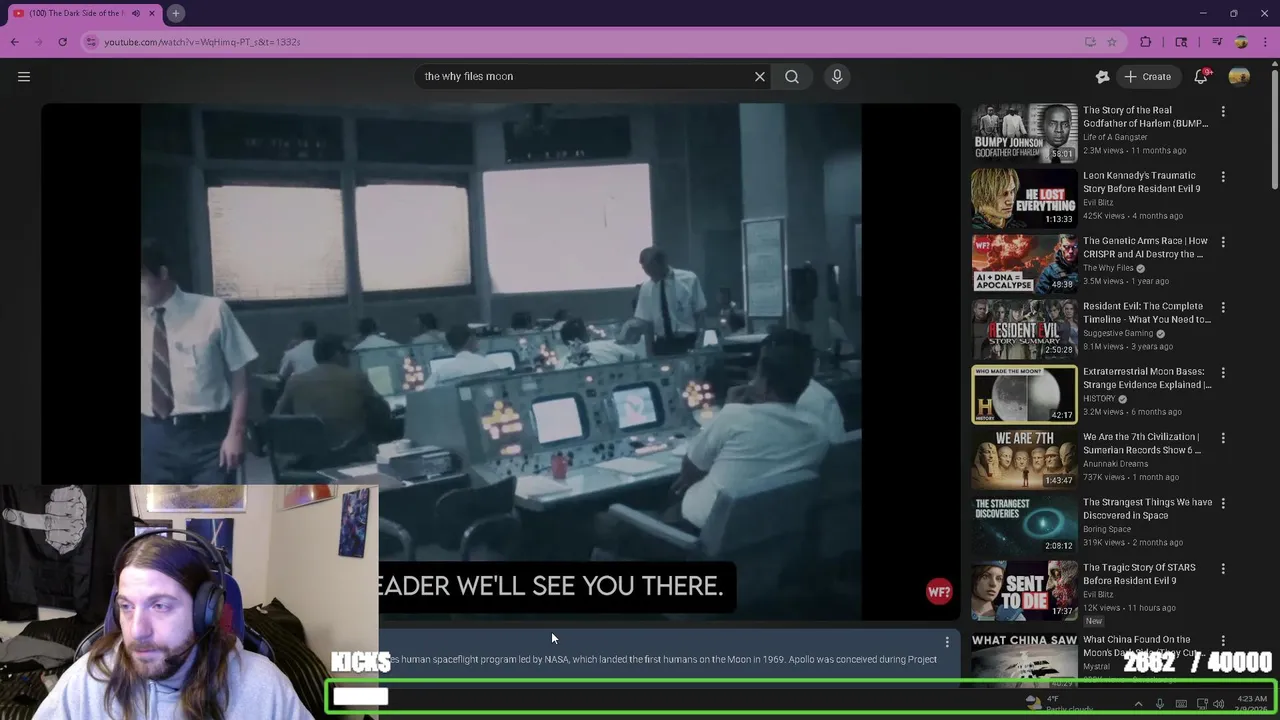Open the browser profile avatar
Viewport: 1280px width, 720px height.
(x=1241, y=42)
